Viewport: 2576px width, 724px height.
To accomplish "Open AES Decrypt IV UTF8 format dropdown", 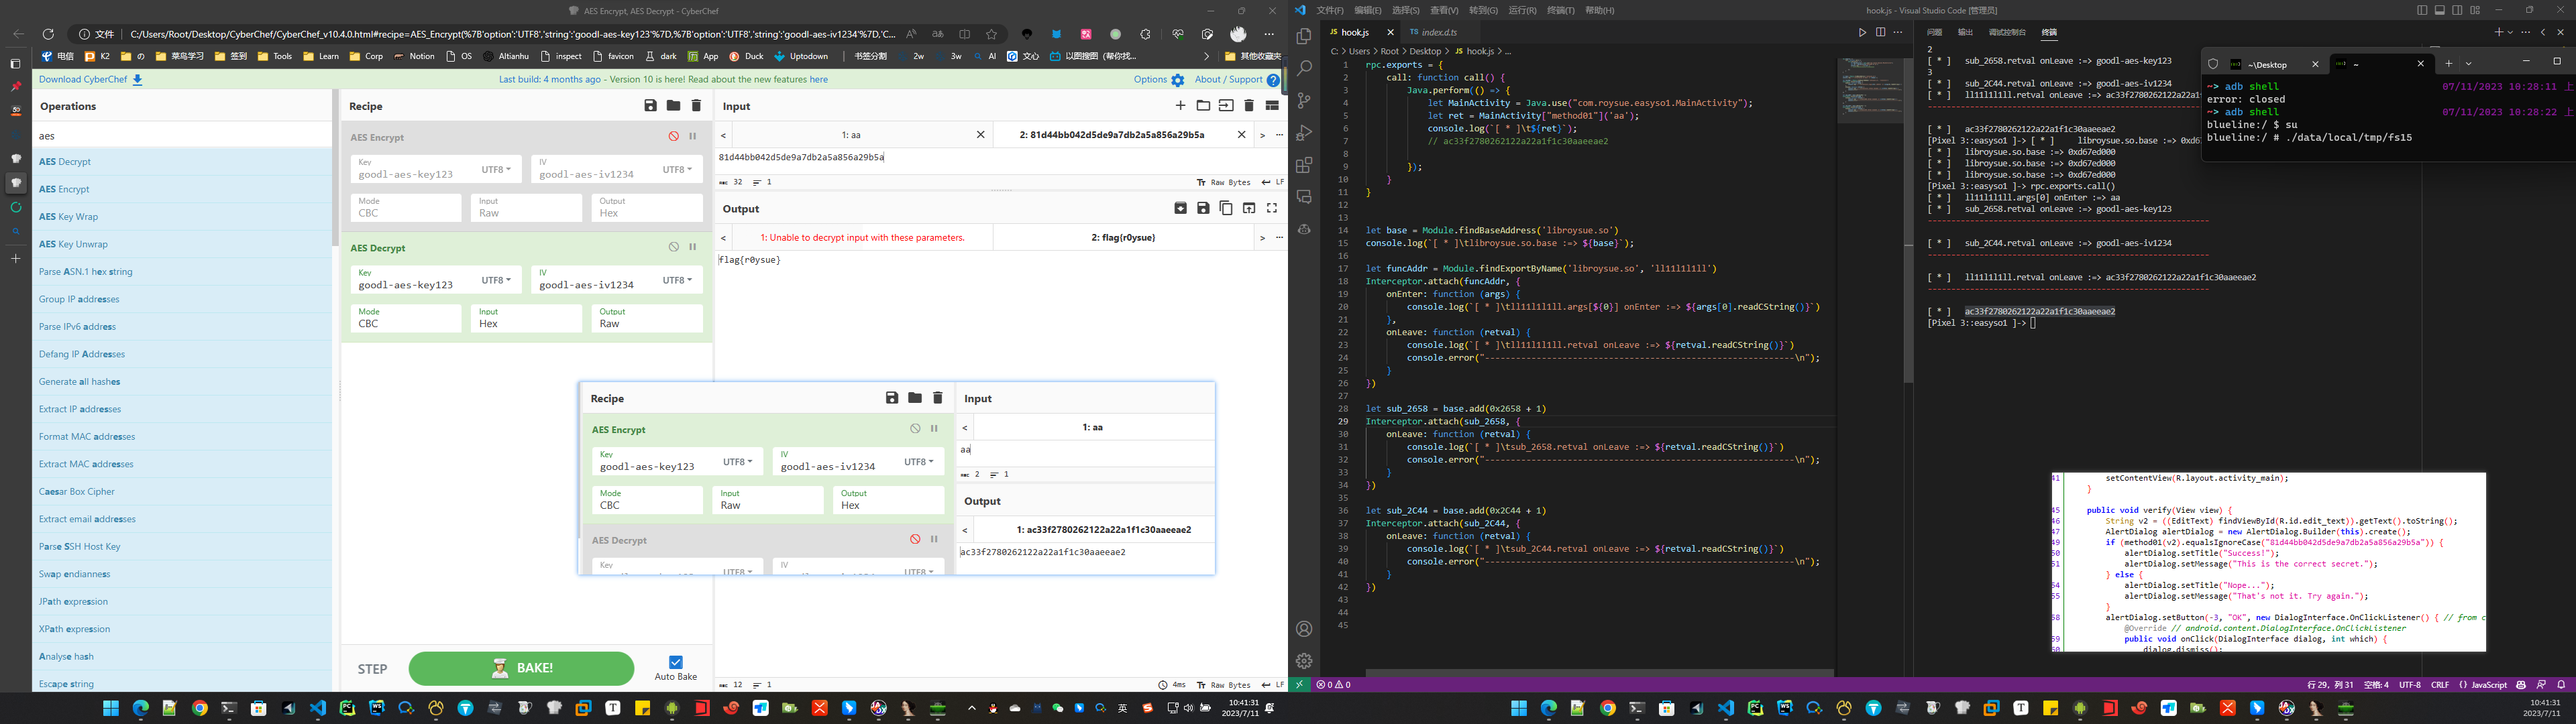I will (x=677, y=280).
